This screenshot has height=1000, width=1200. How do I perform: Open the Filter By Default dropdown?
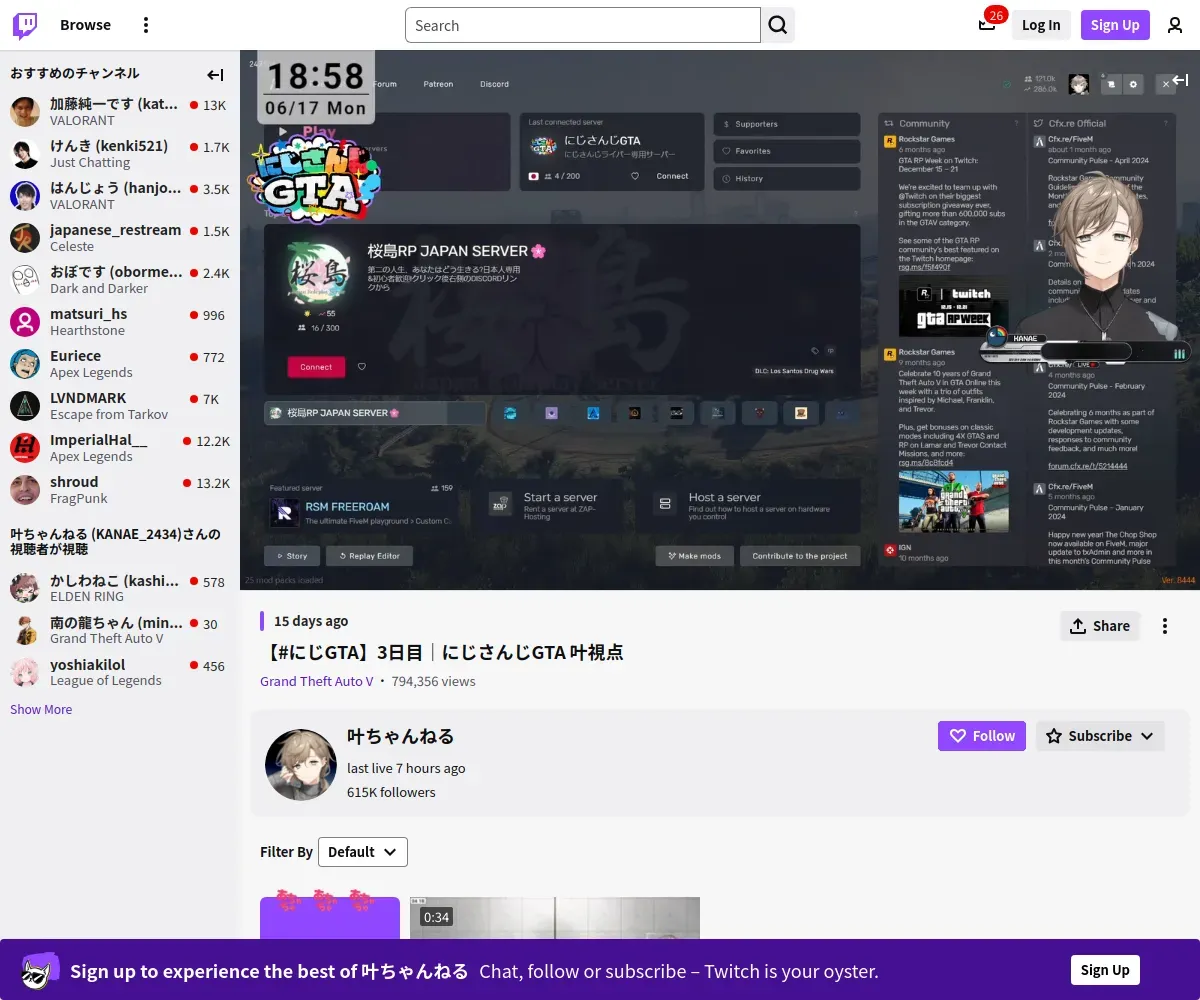click(x=363, y=852)
